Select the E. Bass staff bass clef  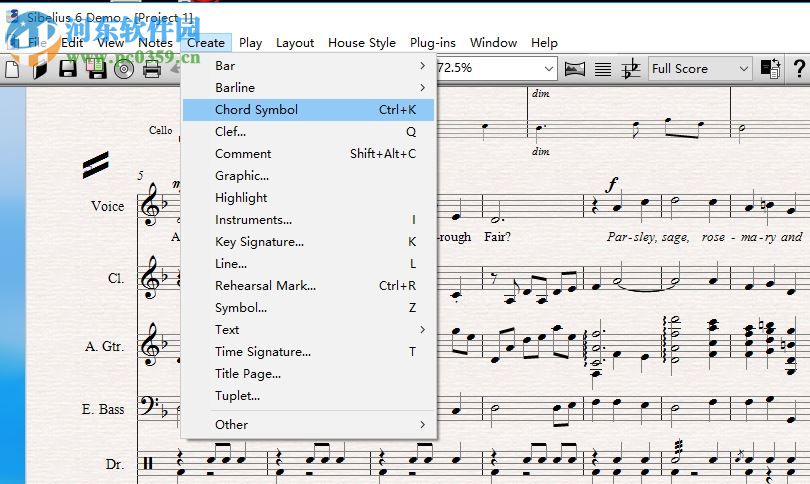point(149,407)
